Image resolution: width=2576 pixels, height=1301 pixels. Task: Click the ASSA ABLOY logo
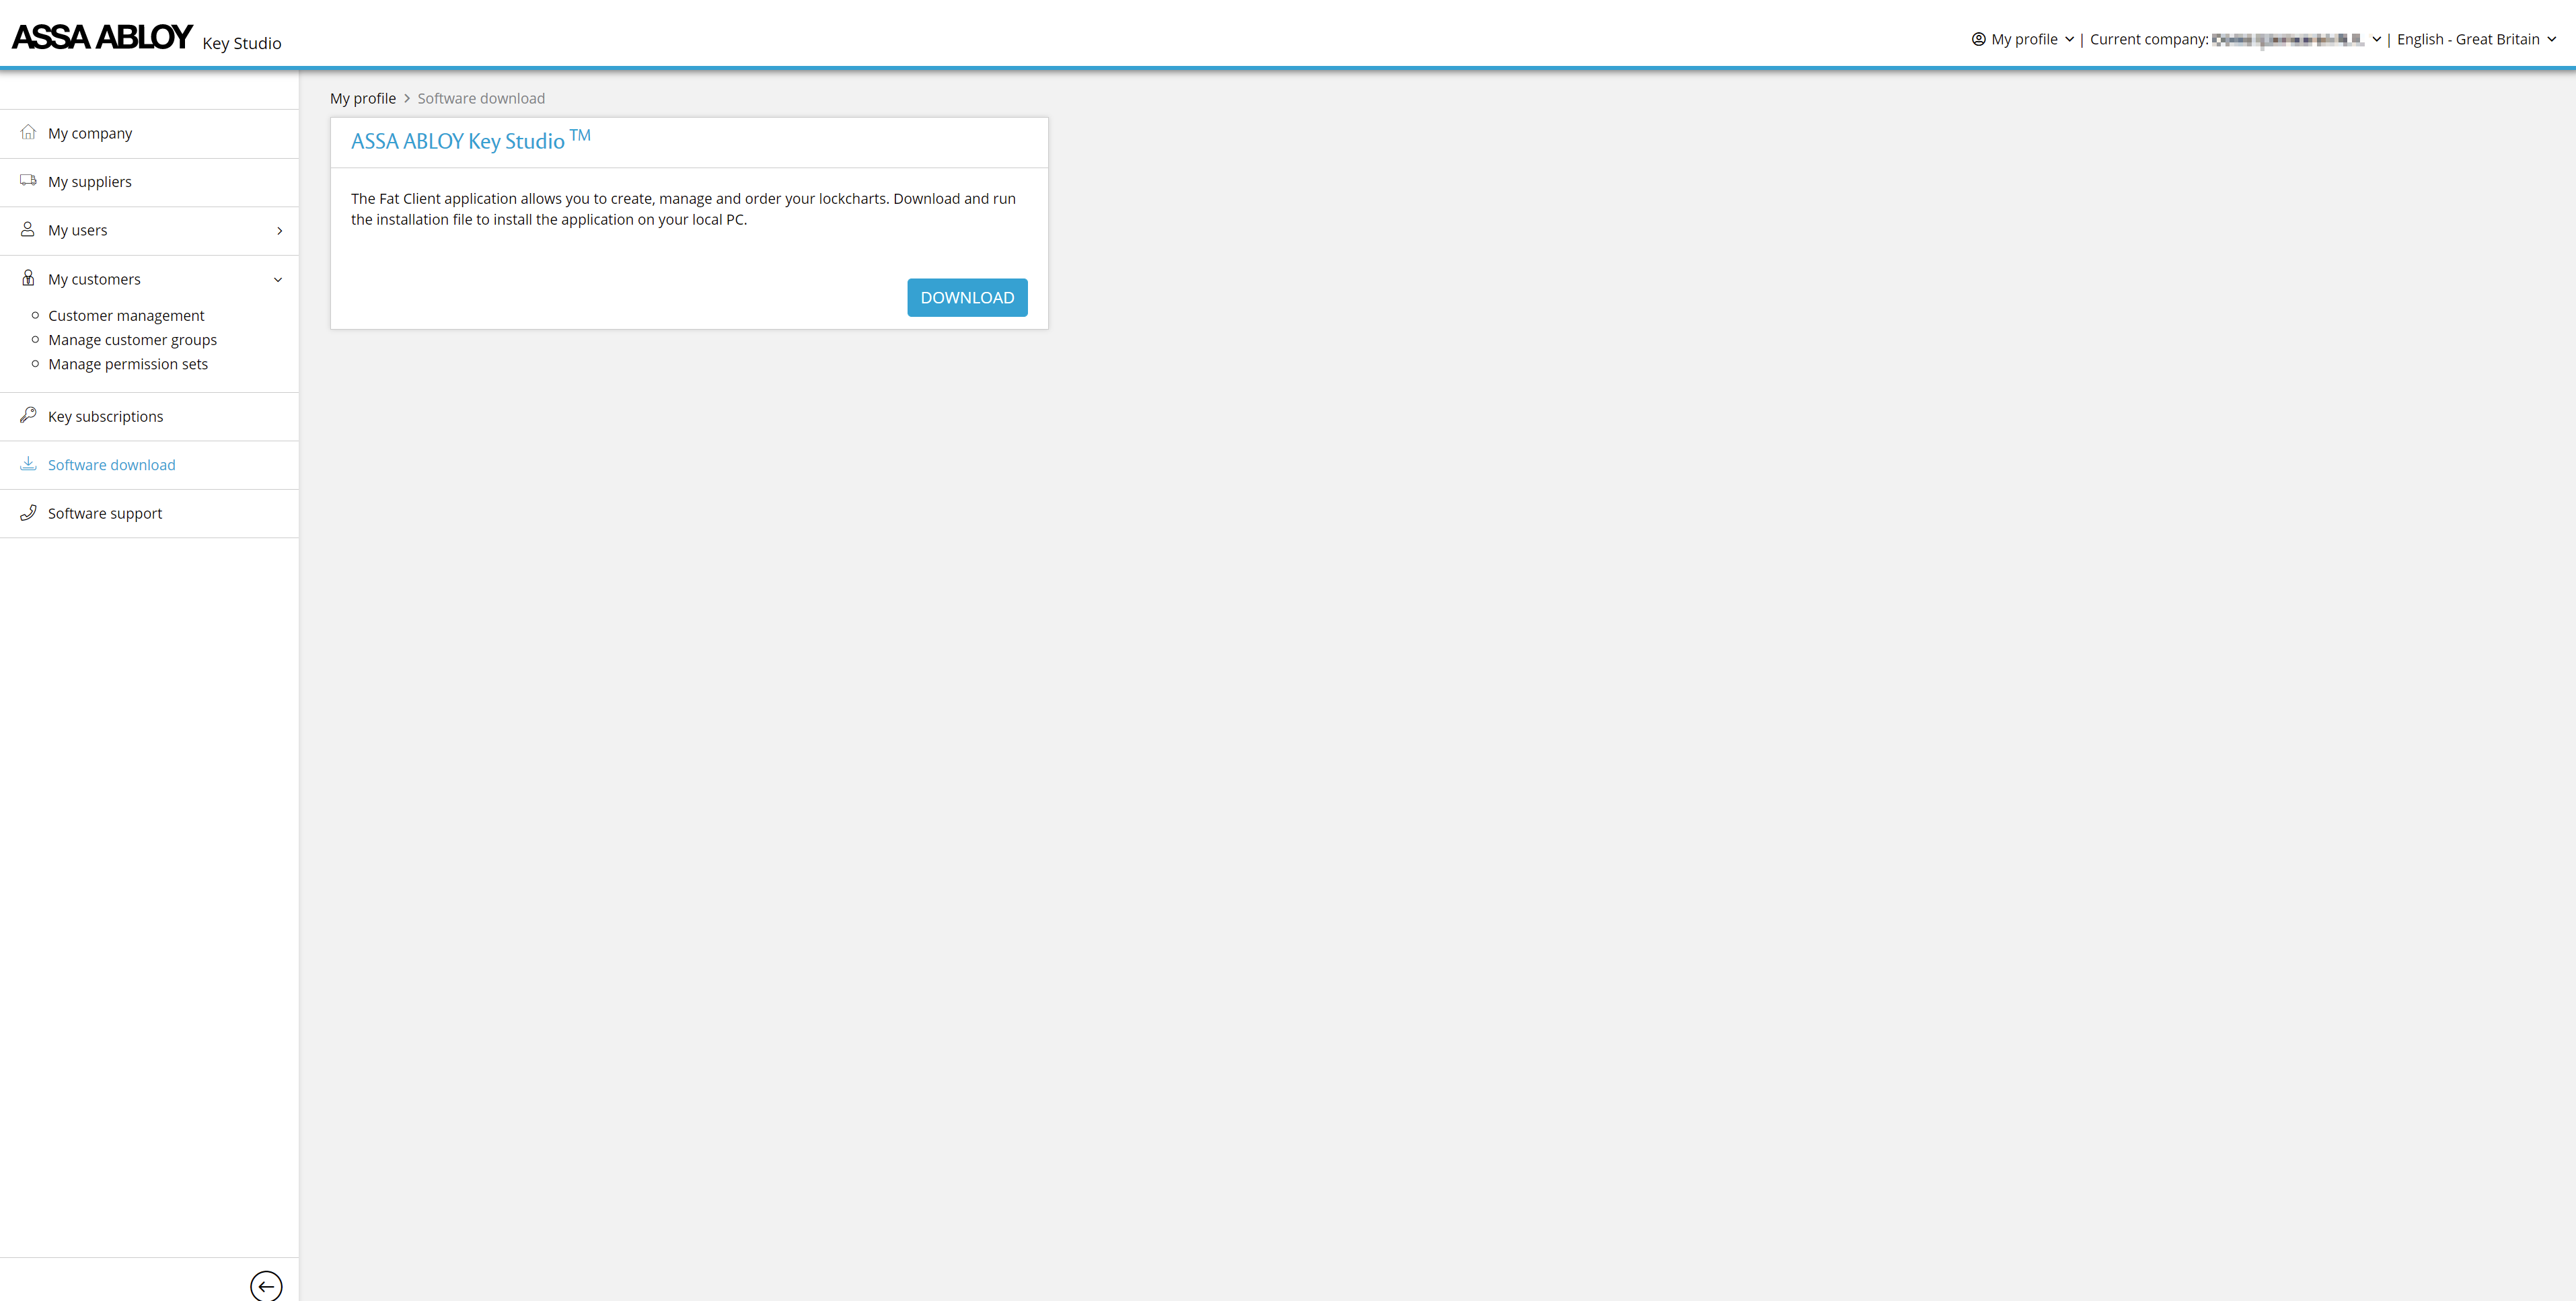pyautogui.click(x=102, y=37)
